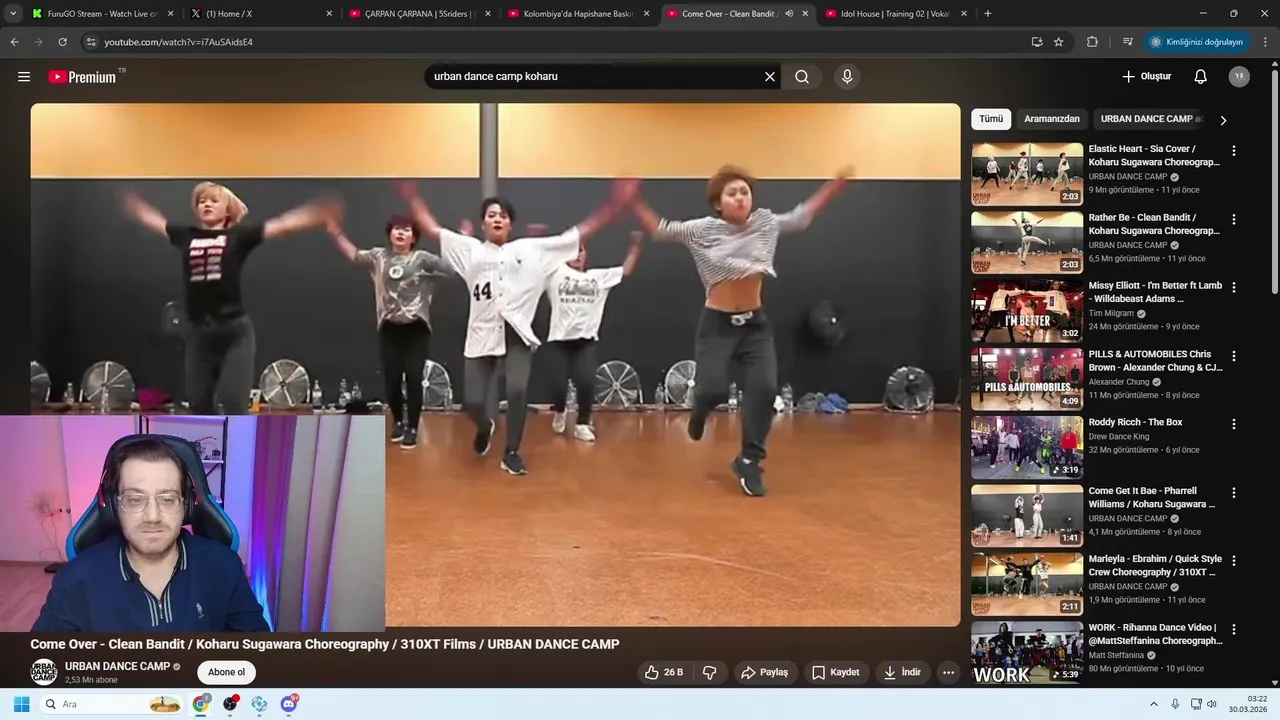Close the Come Over - Clean Bandit tab
The width and height of the screenshot is (1280, 720).
coord(805,14)
